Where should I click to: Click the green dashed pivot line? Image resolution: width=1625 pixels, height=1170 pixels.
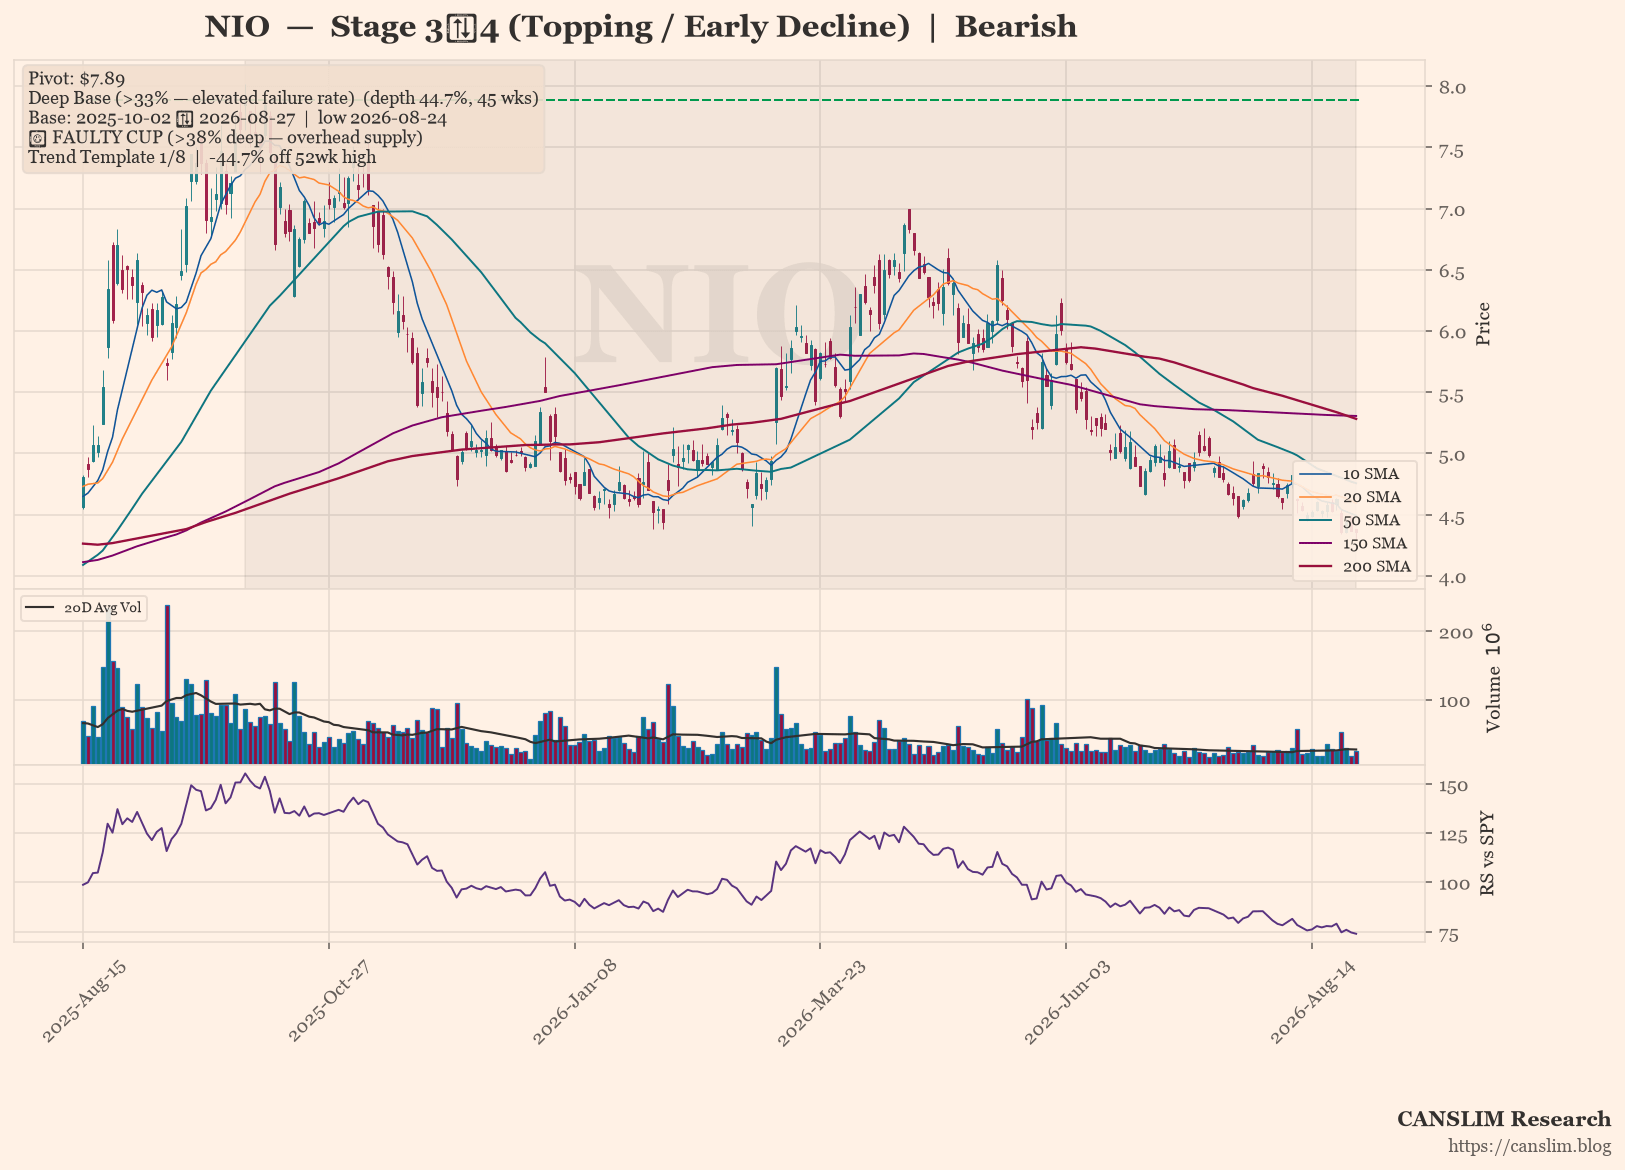pos(950,100)
